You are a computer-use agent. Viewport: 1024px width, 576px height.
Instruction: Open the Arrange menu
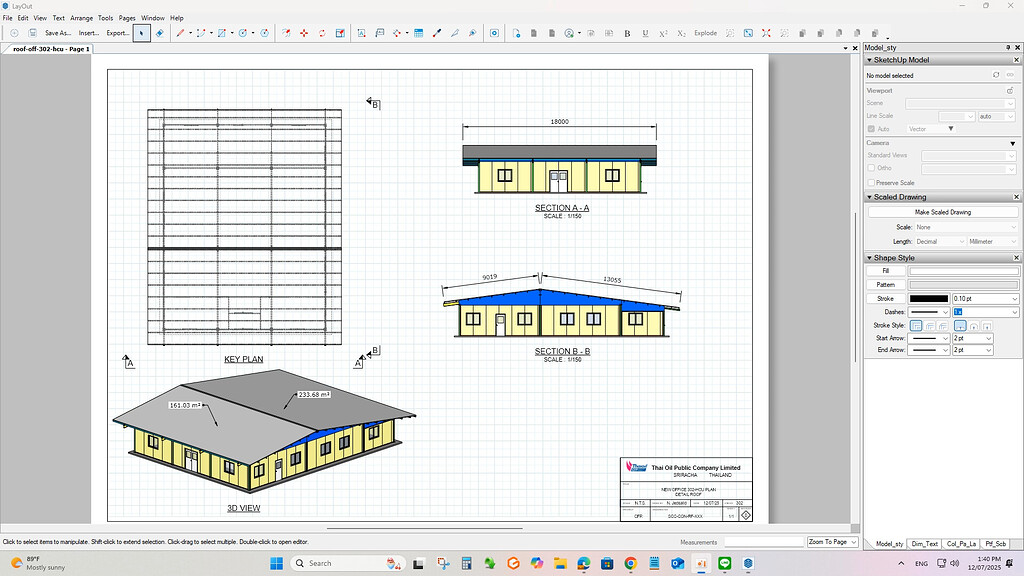point(81,17)
